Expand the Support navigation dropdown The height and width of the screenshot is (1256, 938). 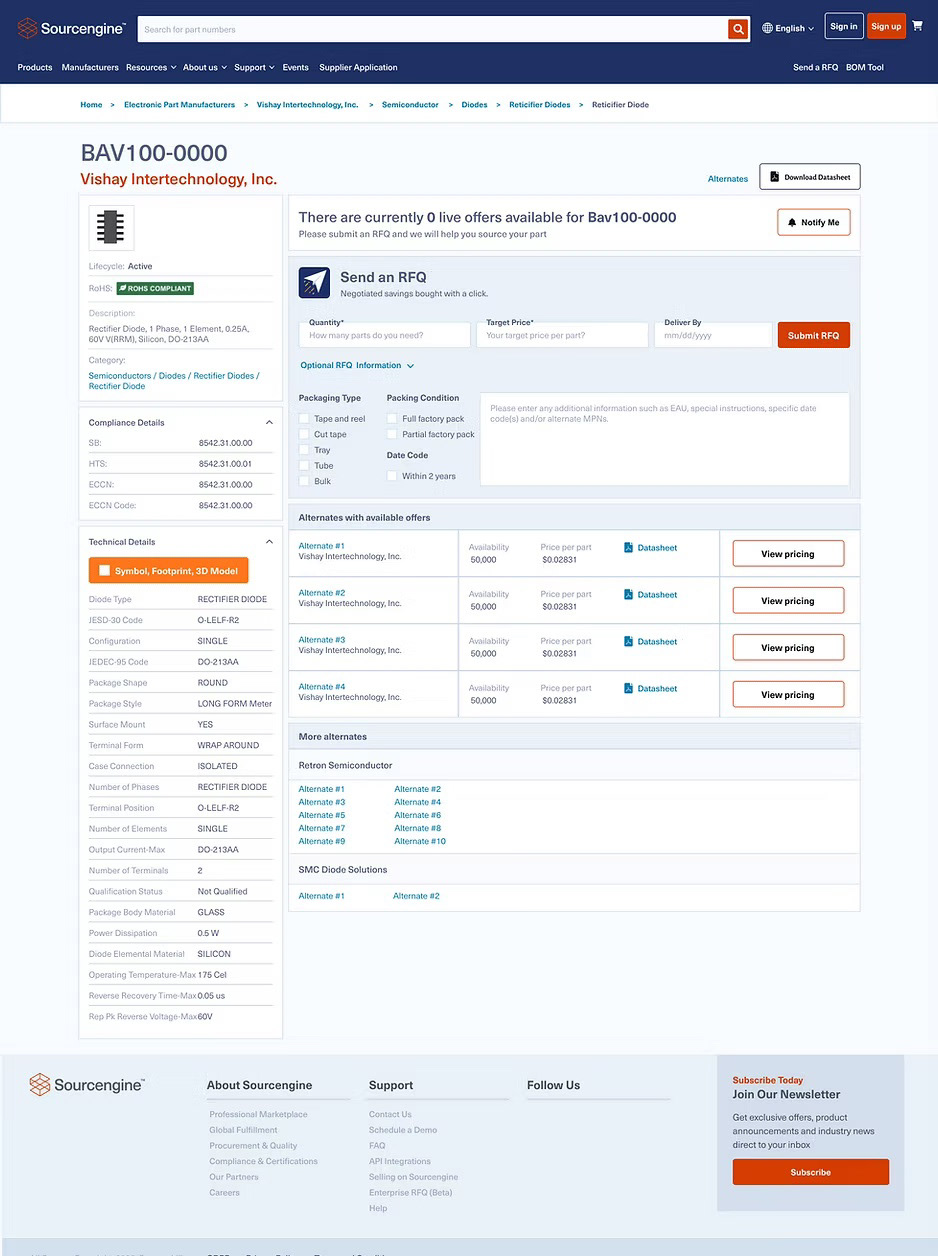coord(255,67)
